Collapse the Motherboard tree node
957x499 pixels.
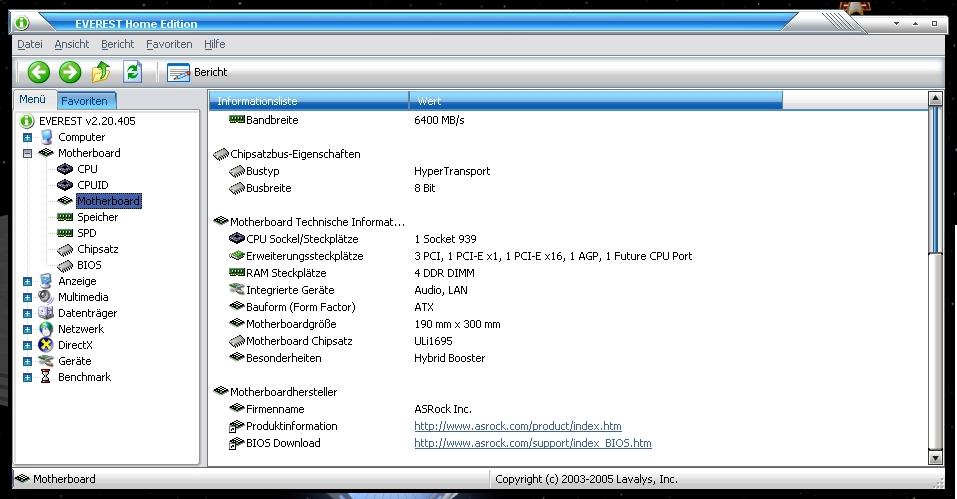coord(28,153)
